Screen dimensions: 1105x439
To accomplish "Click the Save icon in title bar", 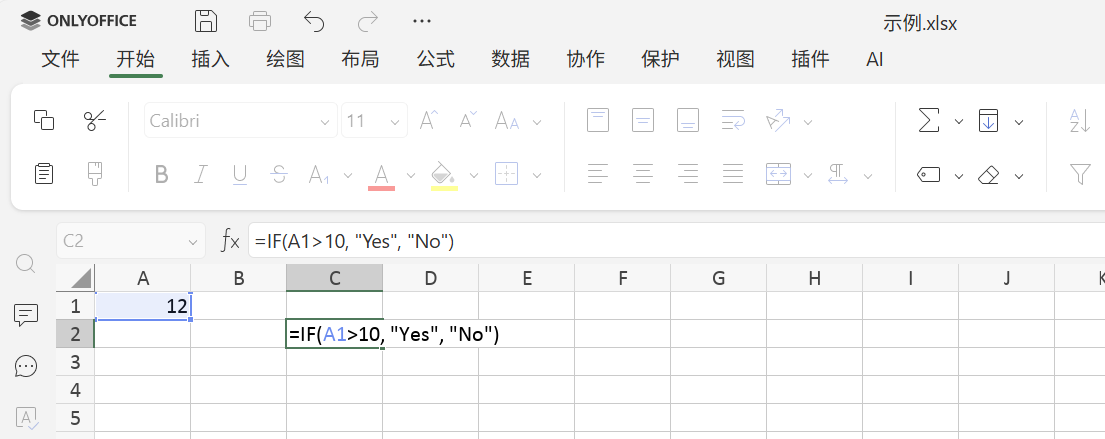I will click(206, 20).
